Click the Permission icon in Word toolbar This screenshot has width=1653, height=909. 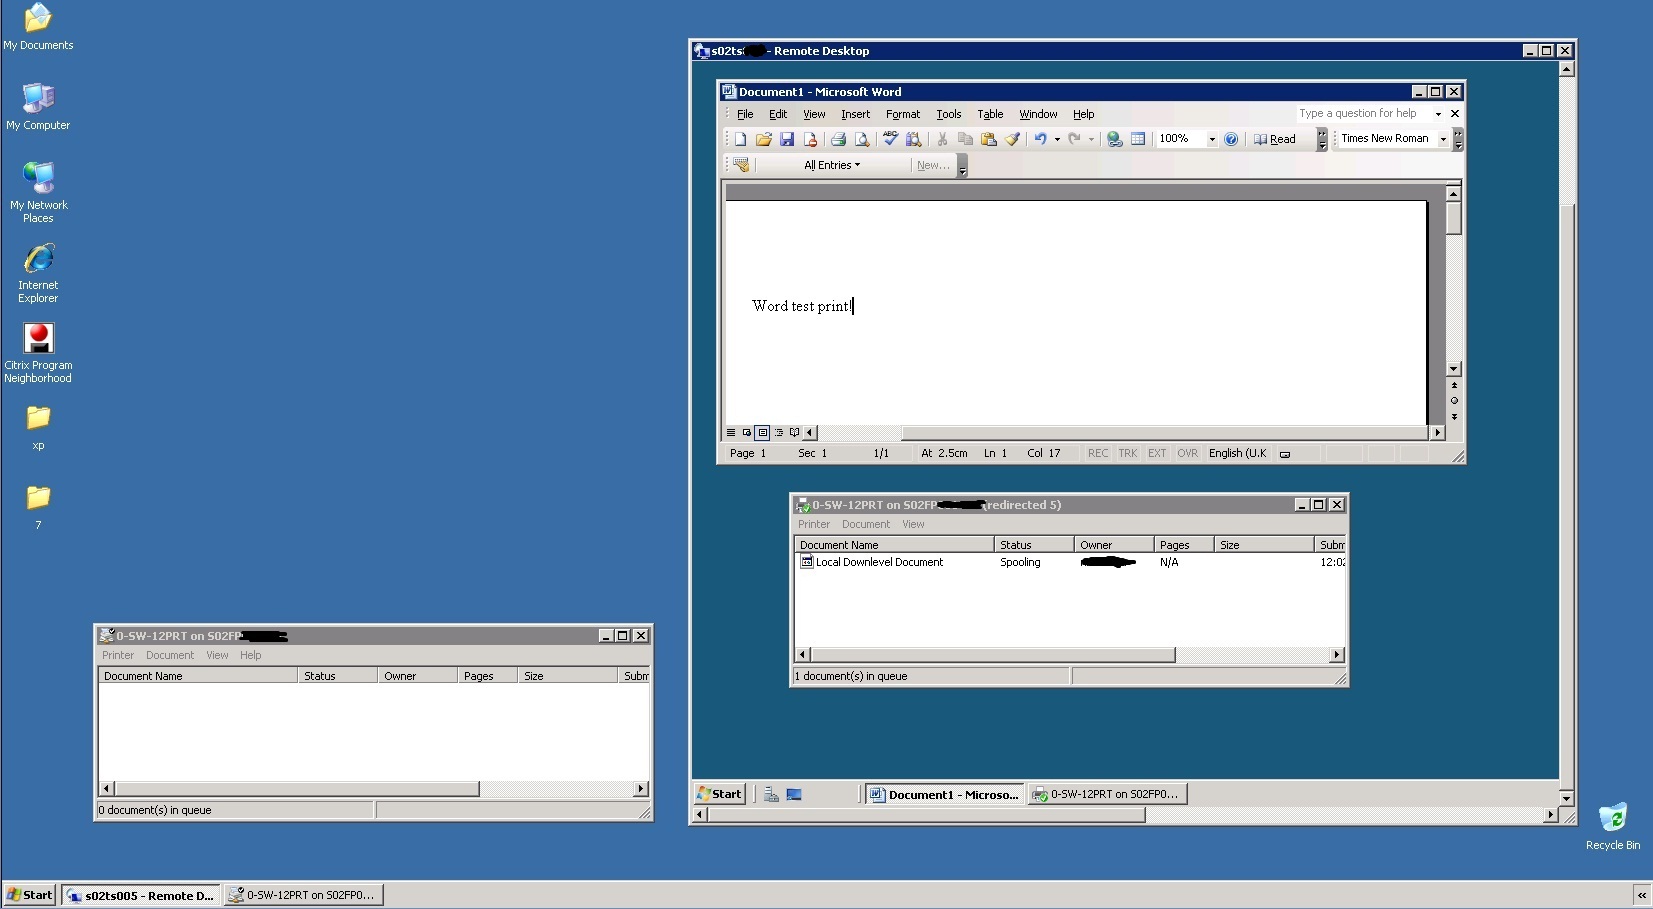(x=810, y=139)
